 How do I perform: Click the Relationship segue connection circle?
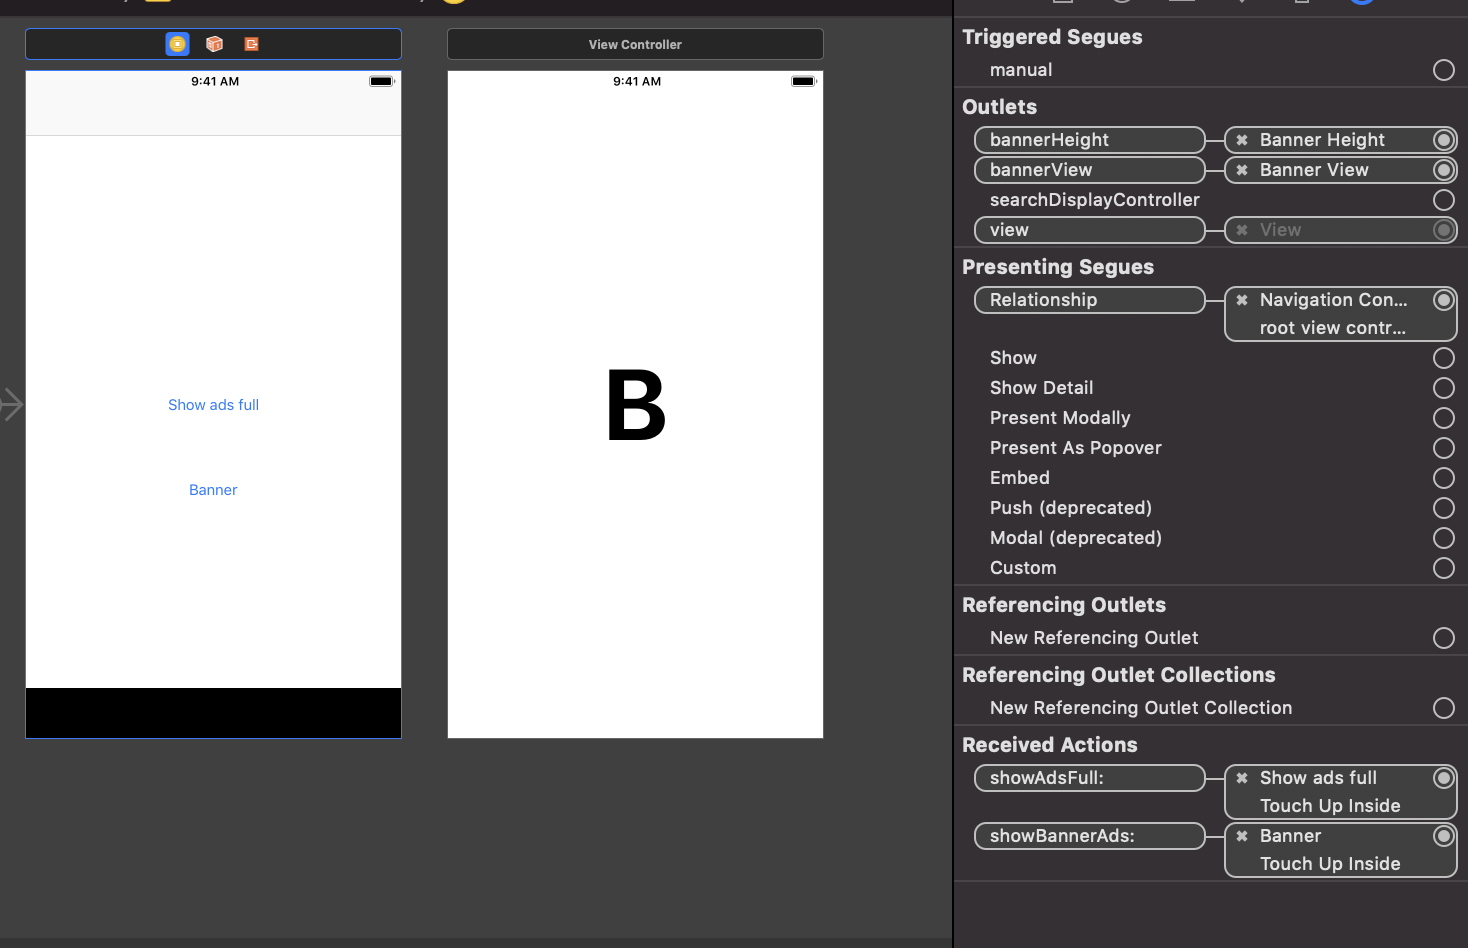[x=1444, y=300]
